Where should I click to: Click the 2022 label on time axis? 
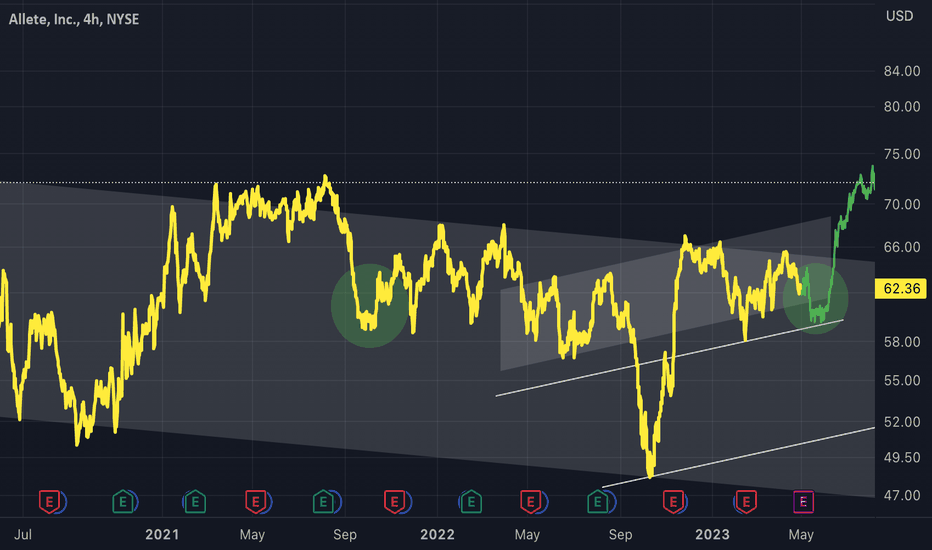(437, 535)
